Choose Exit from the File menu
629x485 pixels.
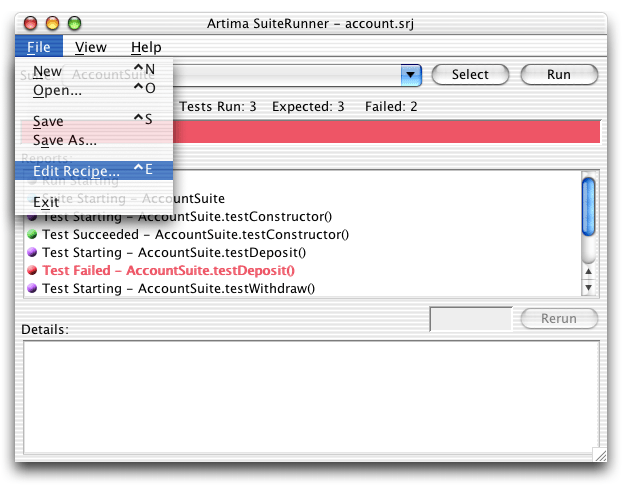pos(94,202)
